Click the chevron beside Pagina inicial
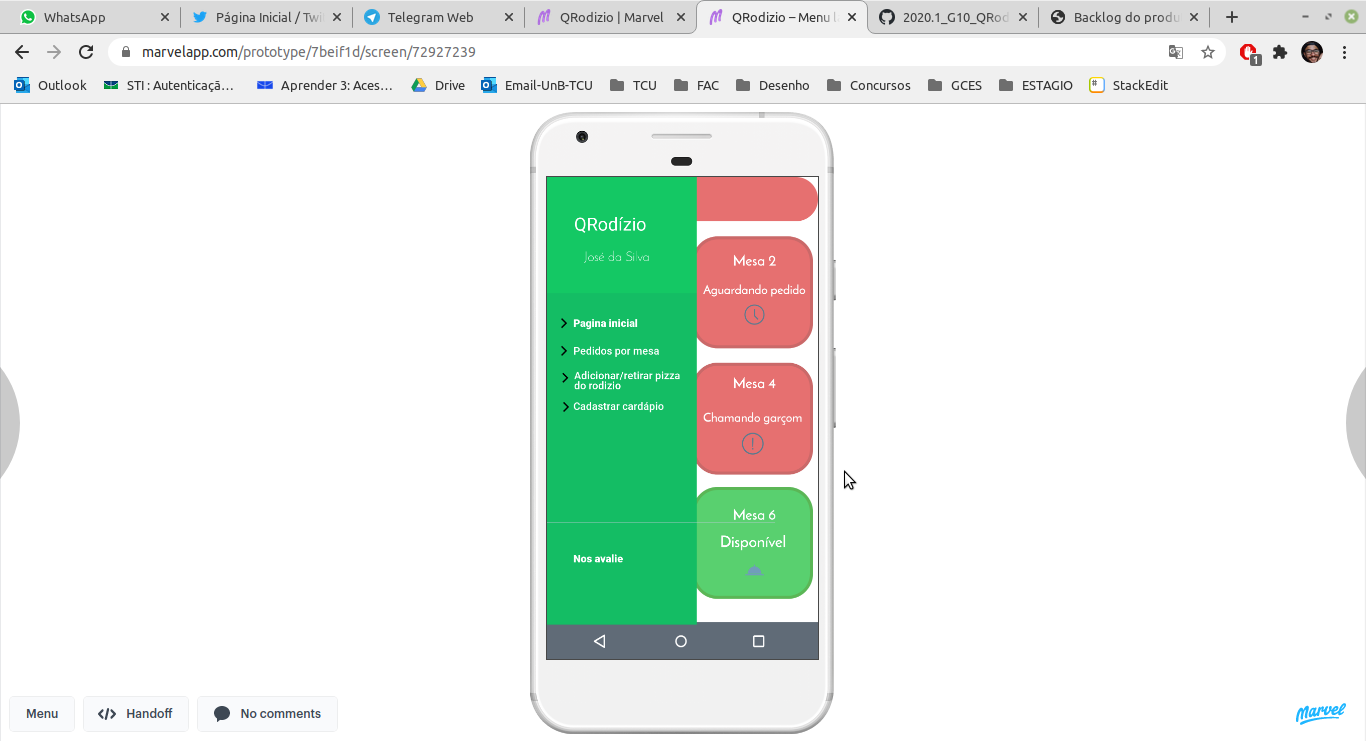The image size is (1366, 741). click(564, 323)
